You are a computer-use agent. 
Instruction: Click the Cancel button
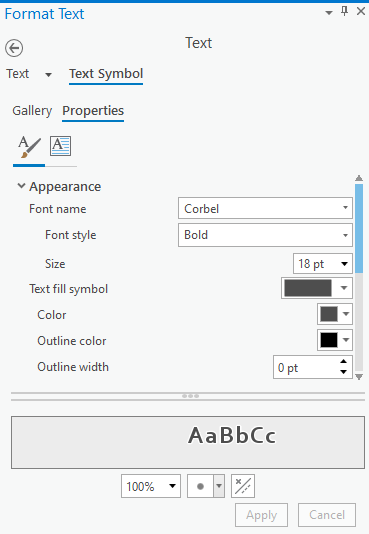(x=327, y=515)
